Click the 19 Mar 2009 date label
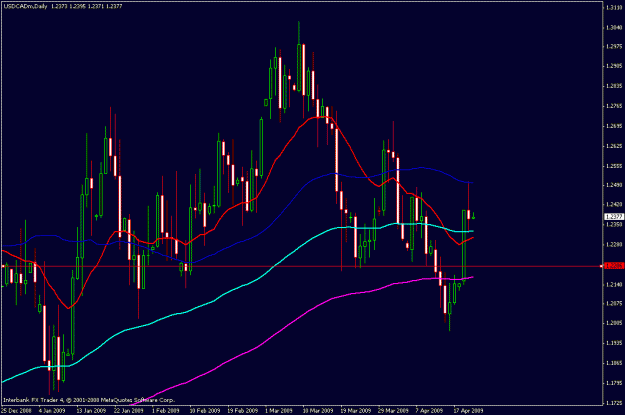625x415 pixels. click(356, 411)
